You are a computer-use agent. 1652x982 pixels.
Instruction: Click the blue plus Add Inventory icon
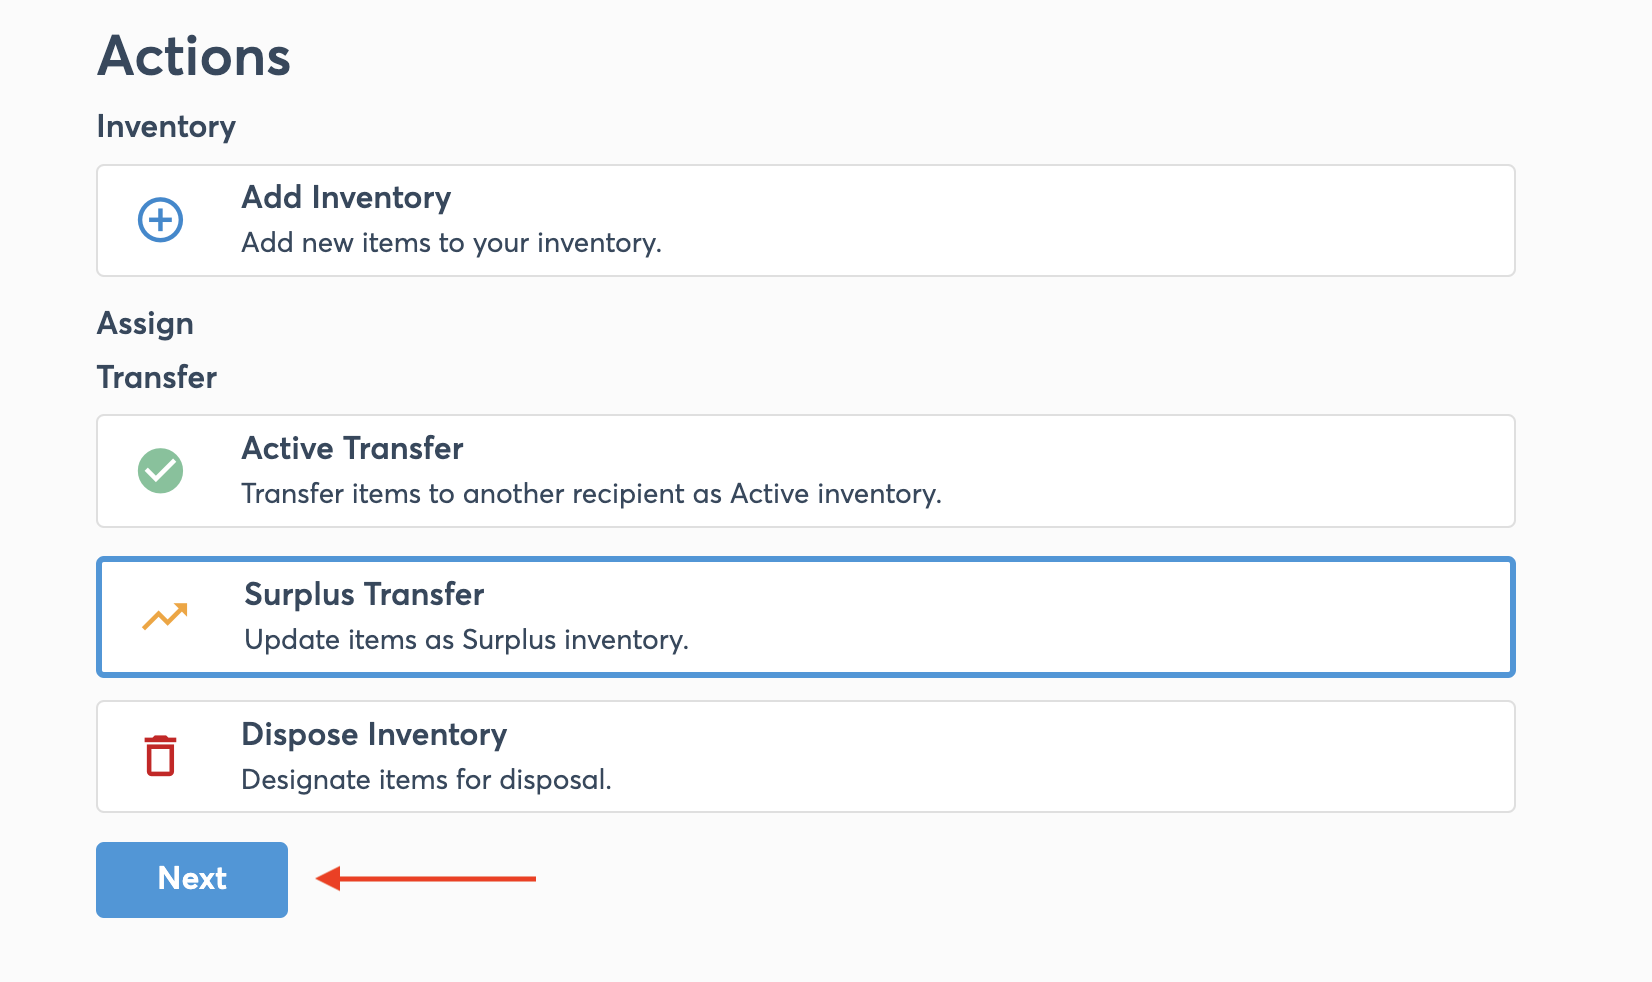pyautogui.click(x=160, y=220)
